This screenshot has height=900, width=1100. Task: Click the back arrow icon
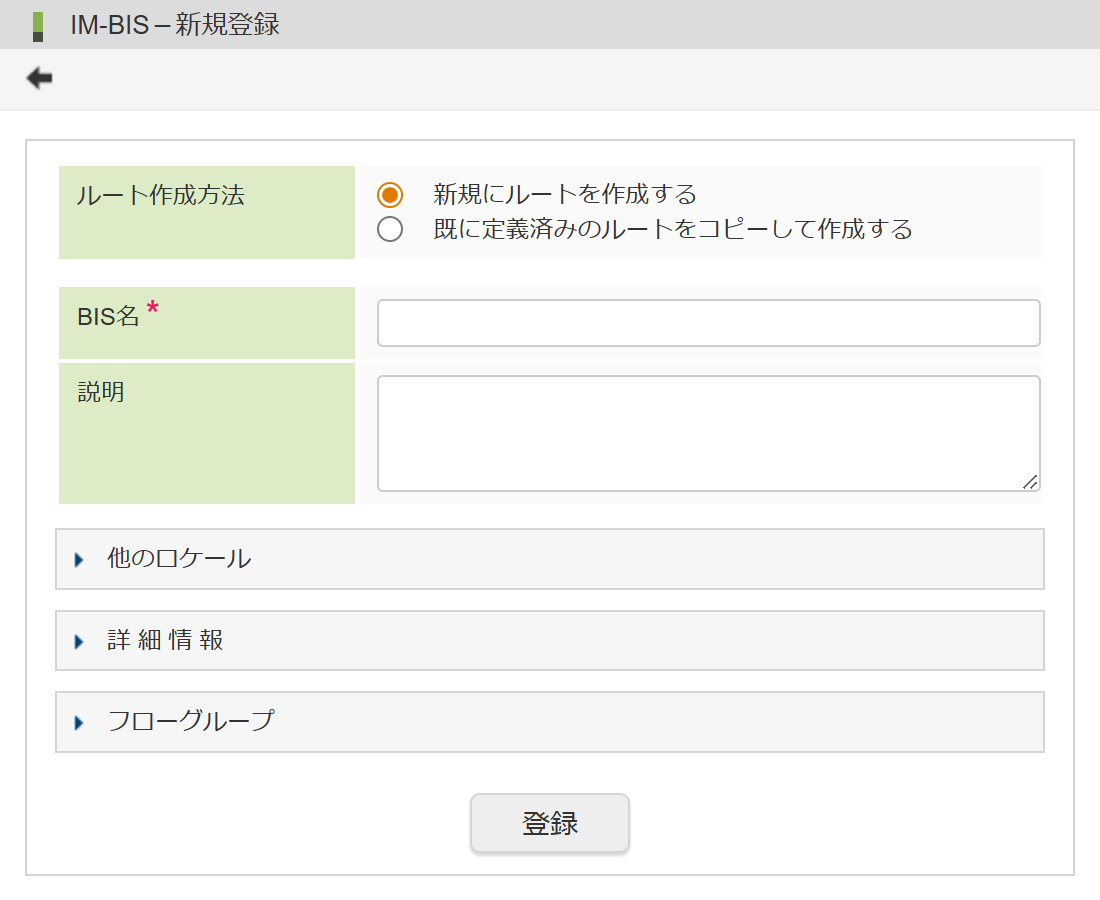tap(39, 78)
